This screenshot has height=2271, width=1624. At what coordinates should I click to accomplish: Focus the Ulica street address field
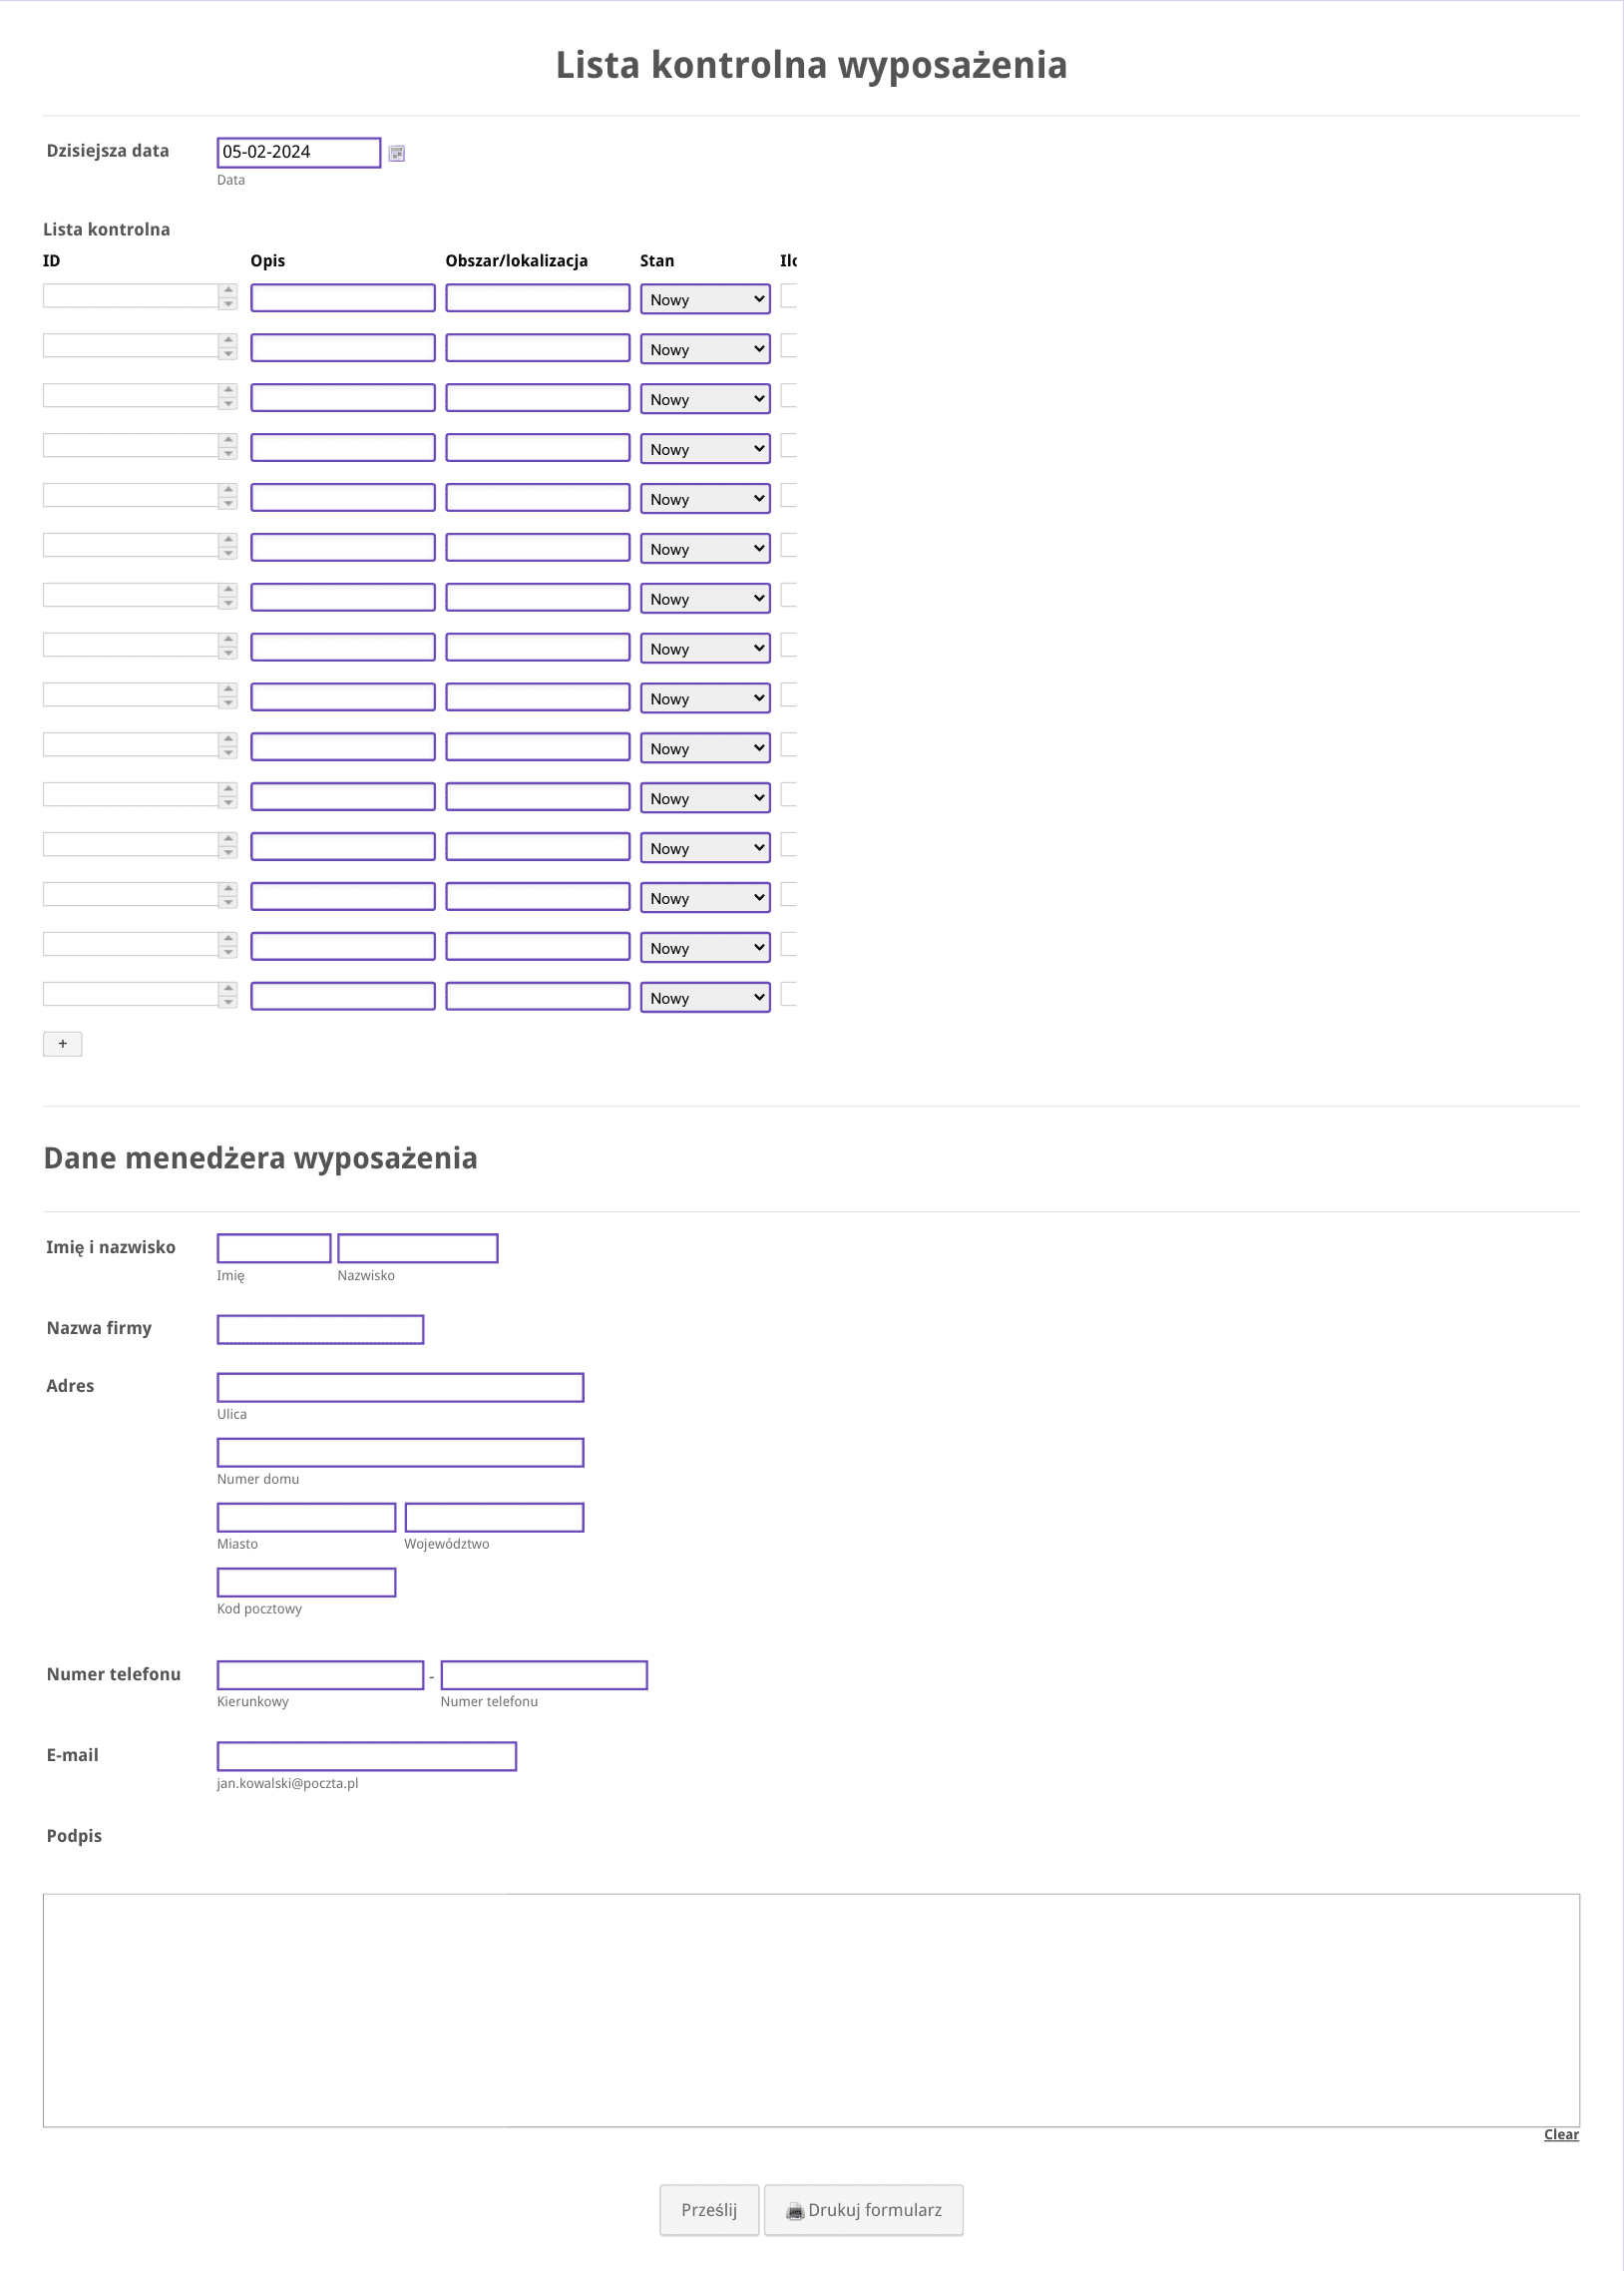[x=400, y=1387]
